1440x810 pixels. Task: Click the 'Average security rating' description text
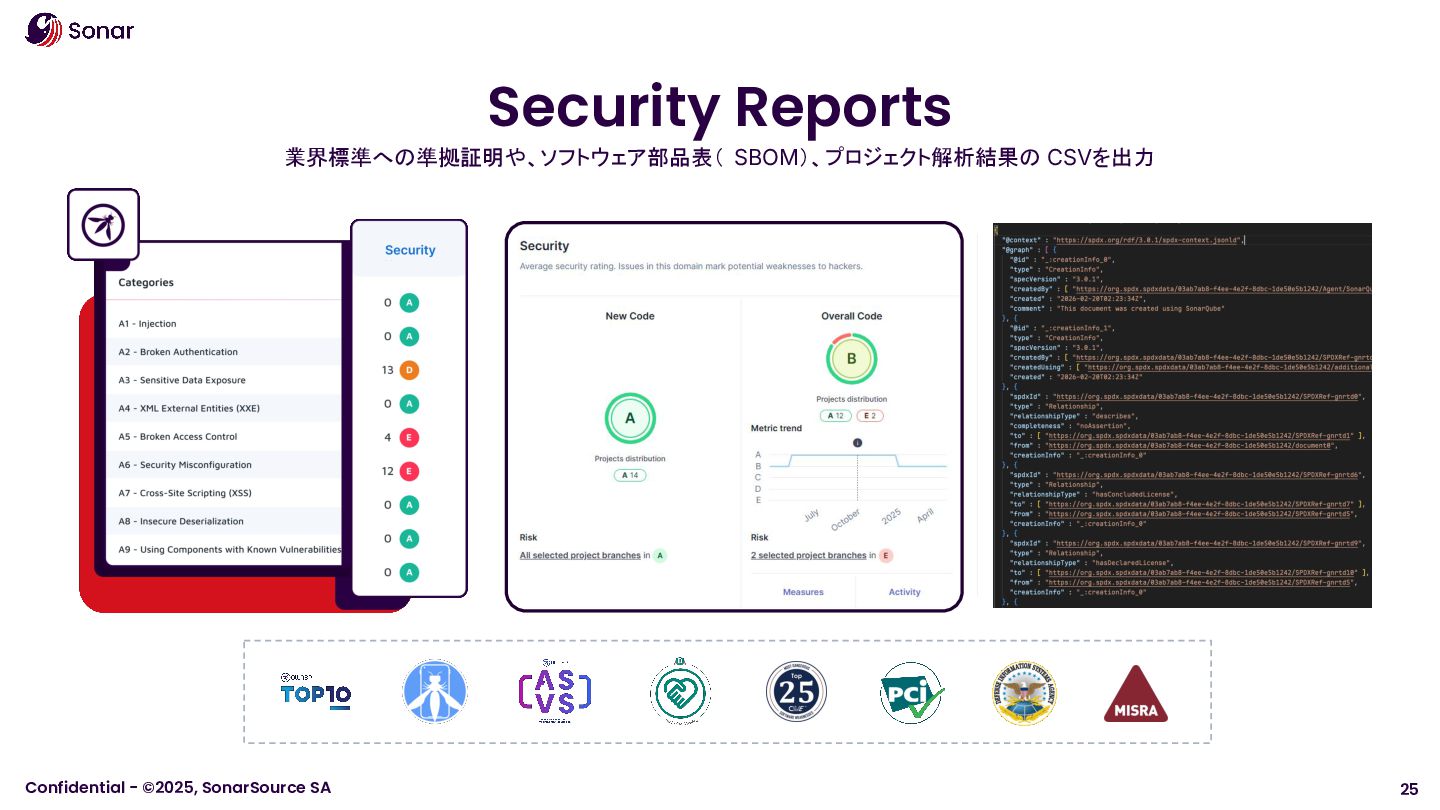click(691, 266)
